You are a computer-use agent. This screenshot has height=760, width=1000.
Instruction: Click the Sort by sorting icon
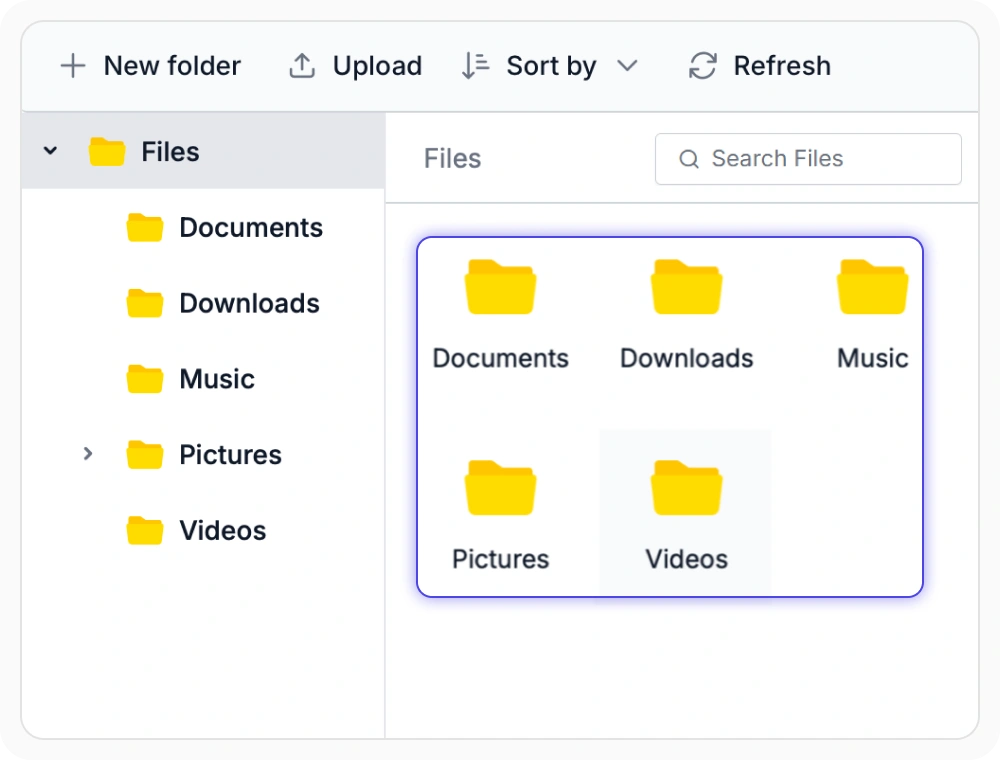(x=475, y=66)
